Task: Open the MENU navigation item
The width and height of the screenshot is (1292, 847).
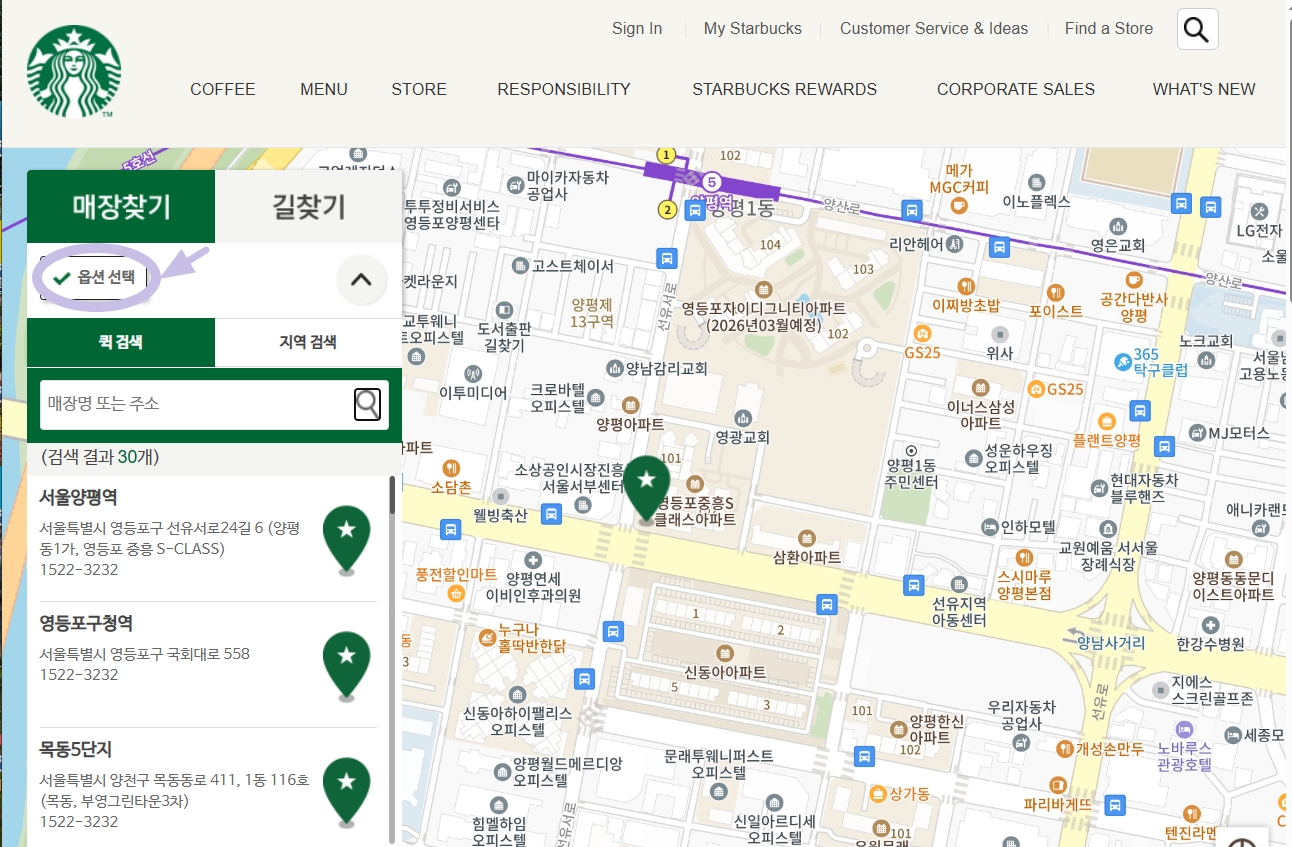Action: tap(324, 89)
